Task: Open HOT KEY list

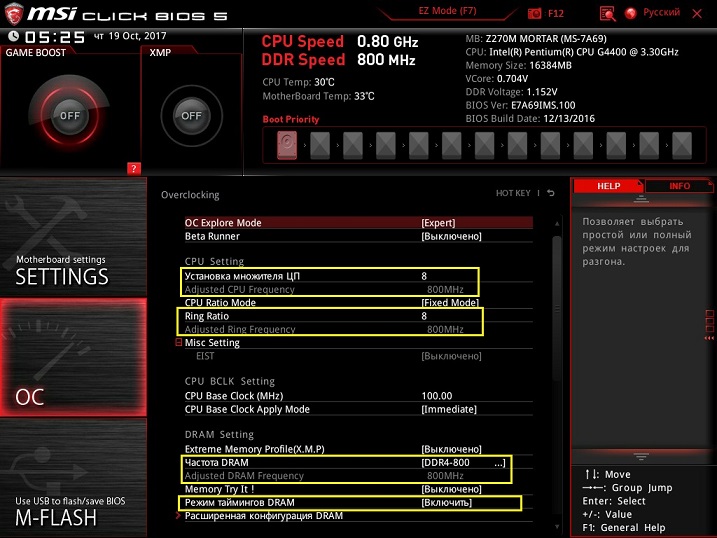Action: (513, 193)
